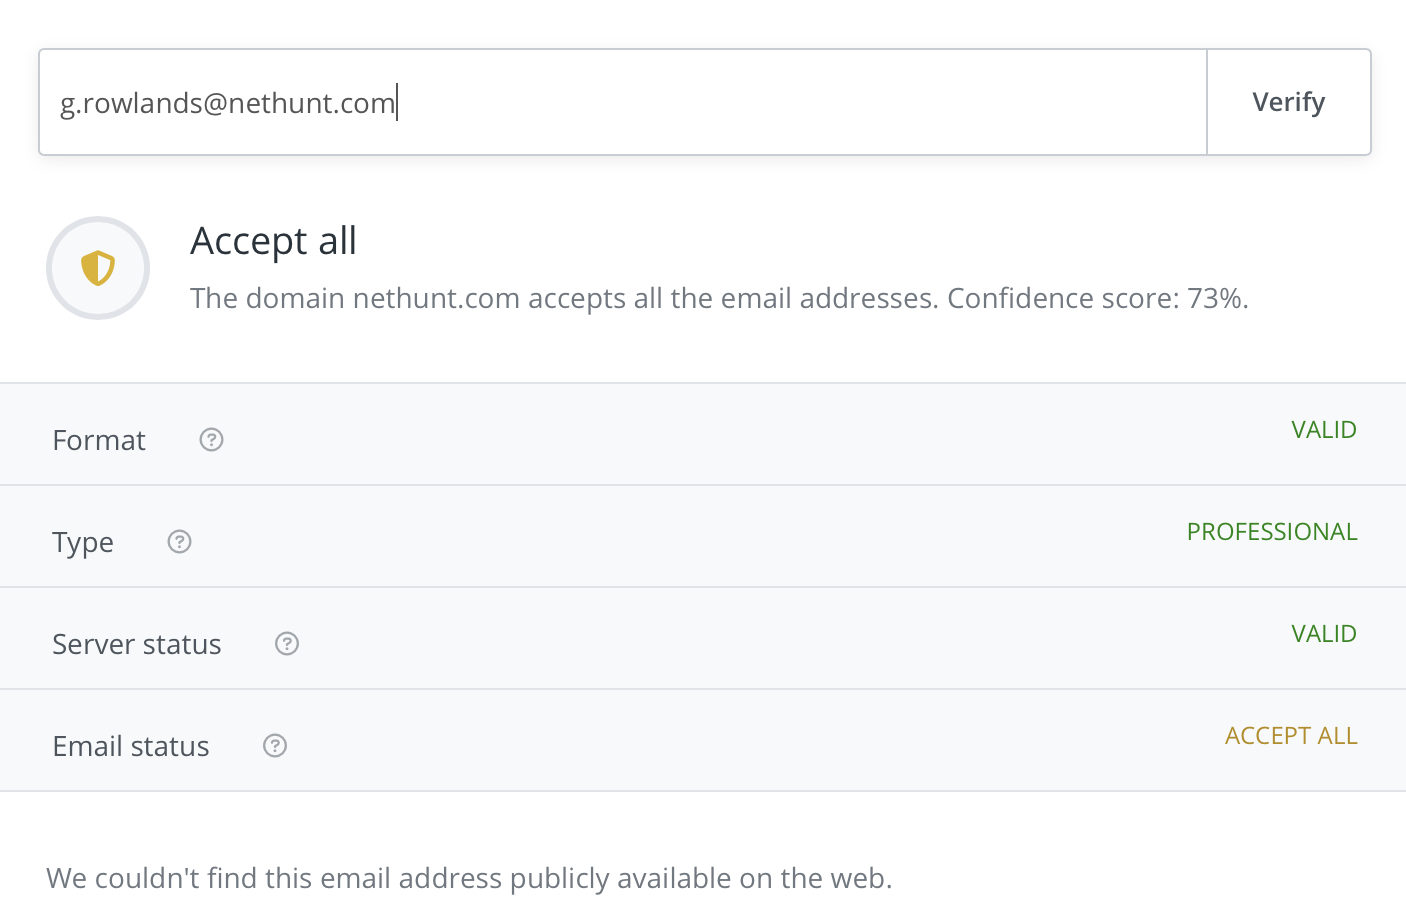Click the Server status row label
The width and height of the screenshot is (1406, 922).
[x=137, y=644]
